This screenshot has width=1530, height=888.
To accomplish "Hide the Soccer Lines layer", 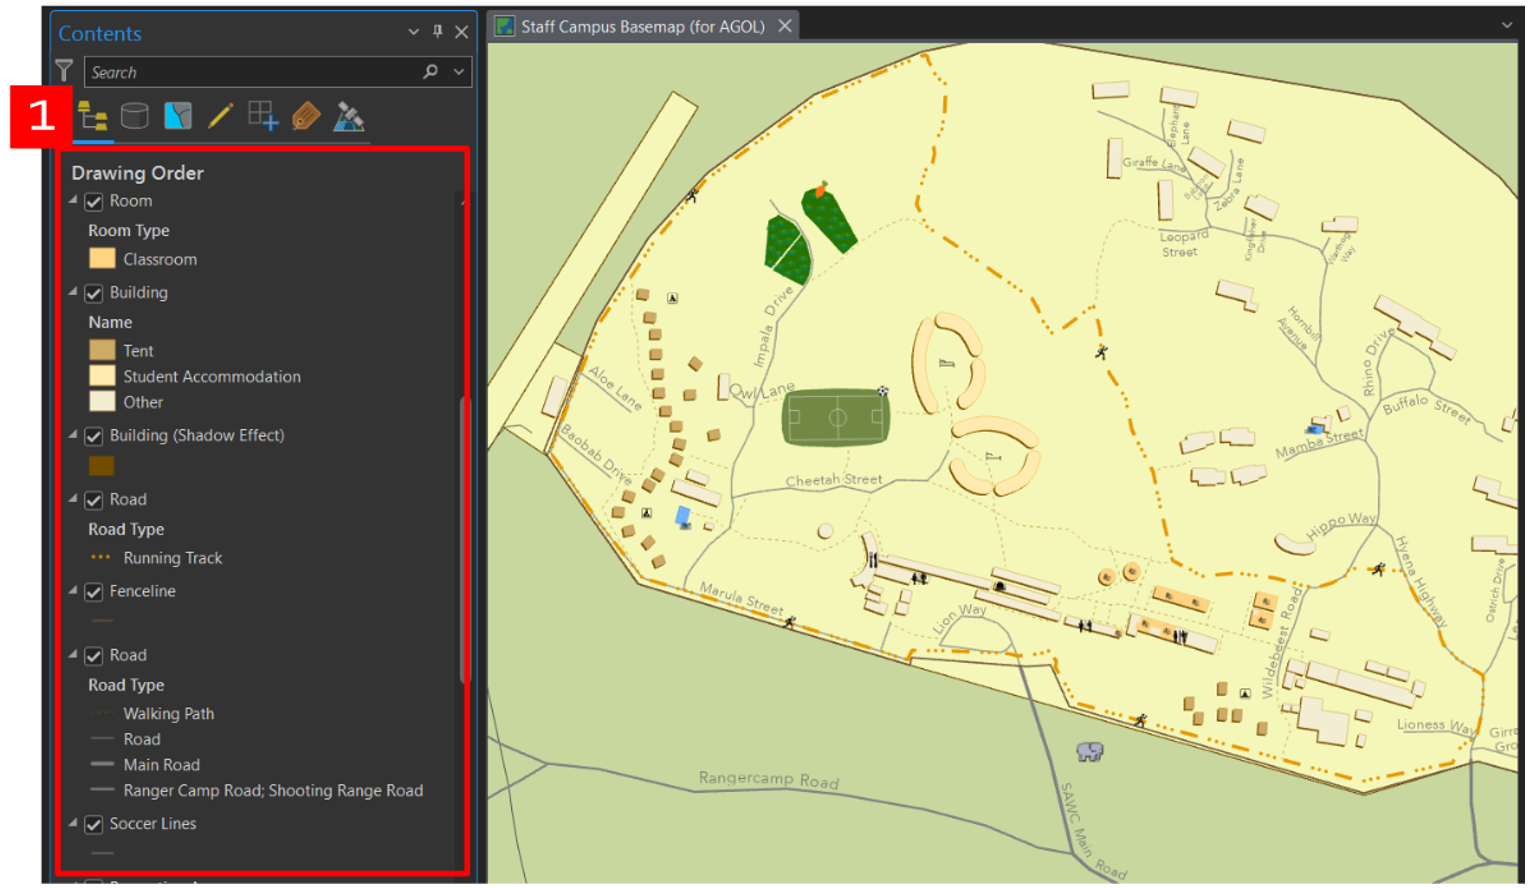I will [x=94, y=824].
